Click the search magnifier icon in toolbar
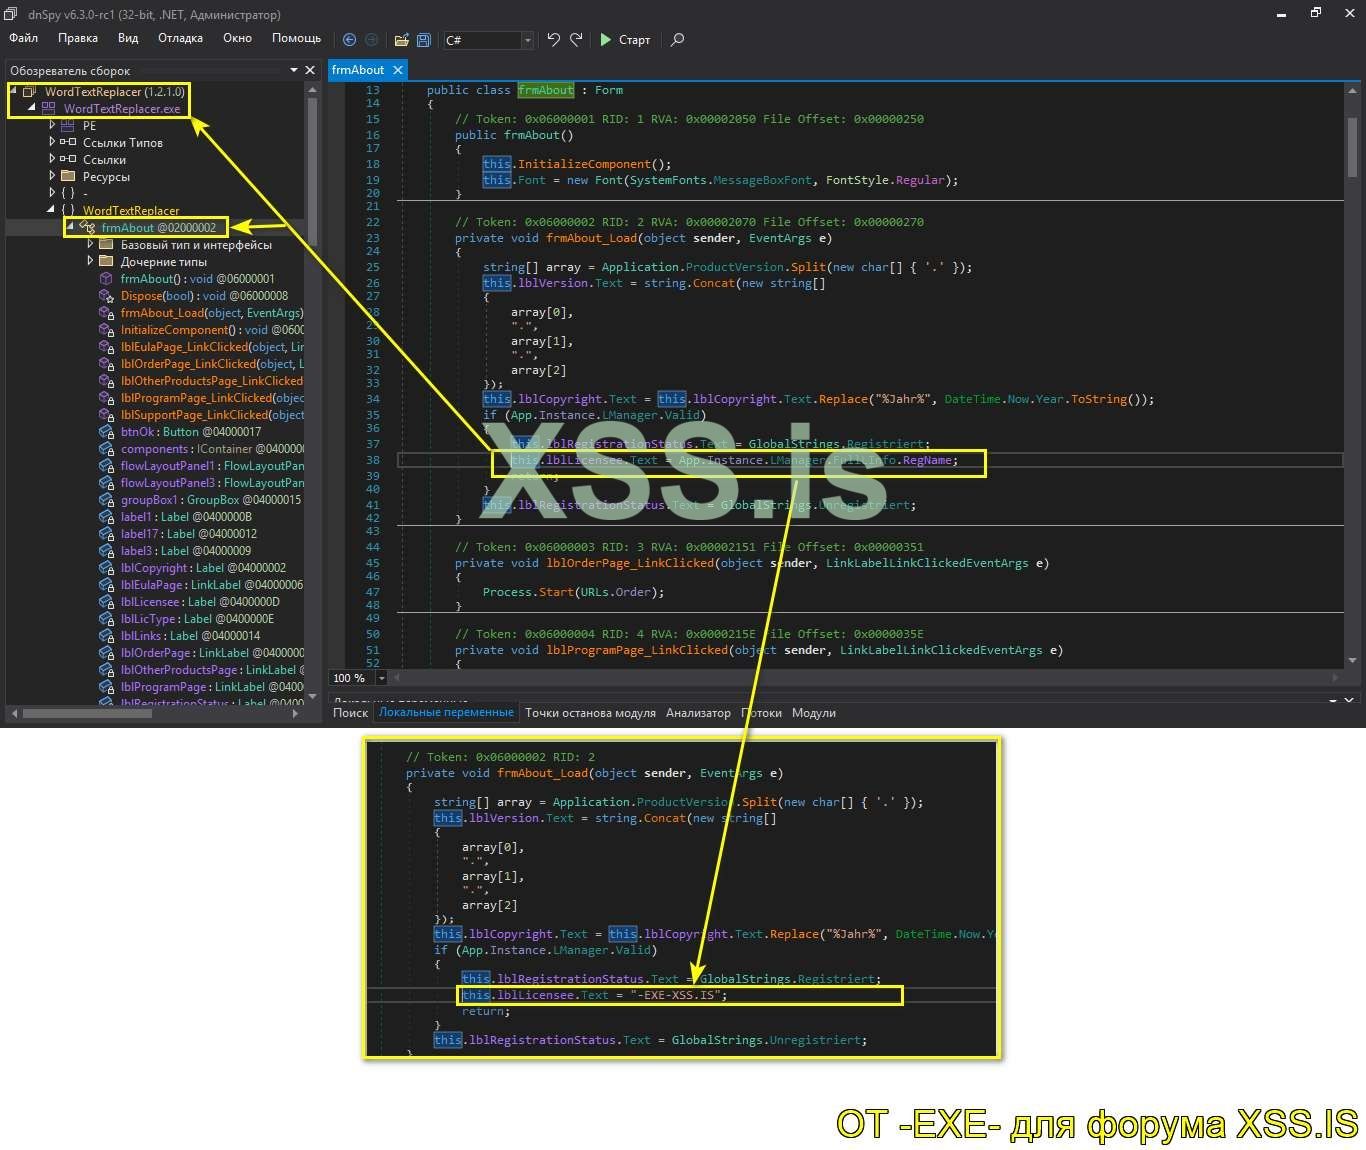Screen dimensions: 1366x1150 (677, 40)
